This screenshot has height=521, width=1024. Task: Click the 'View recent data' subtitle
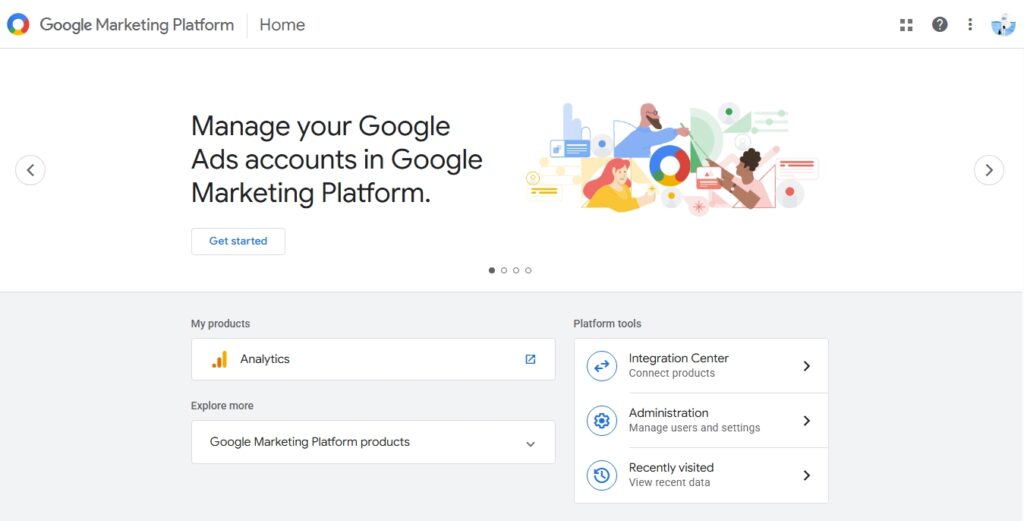click(669, 483)
